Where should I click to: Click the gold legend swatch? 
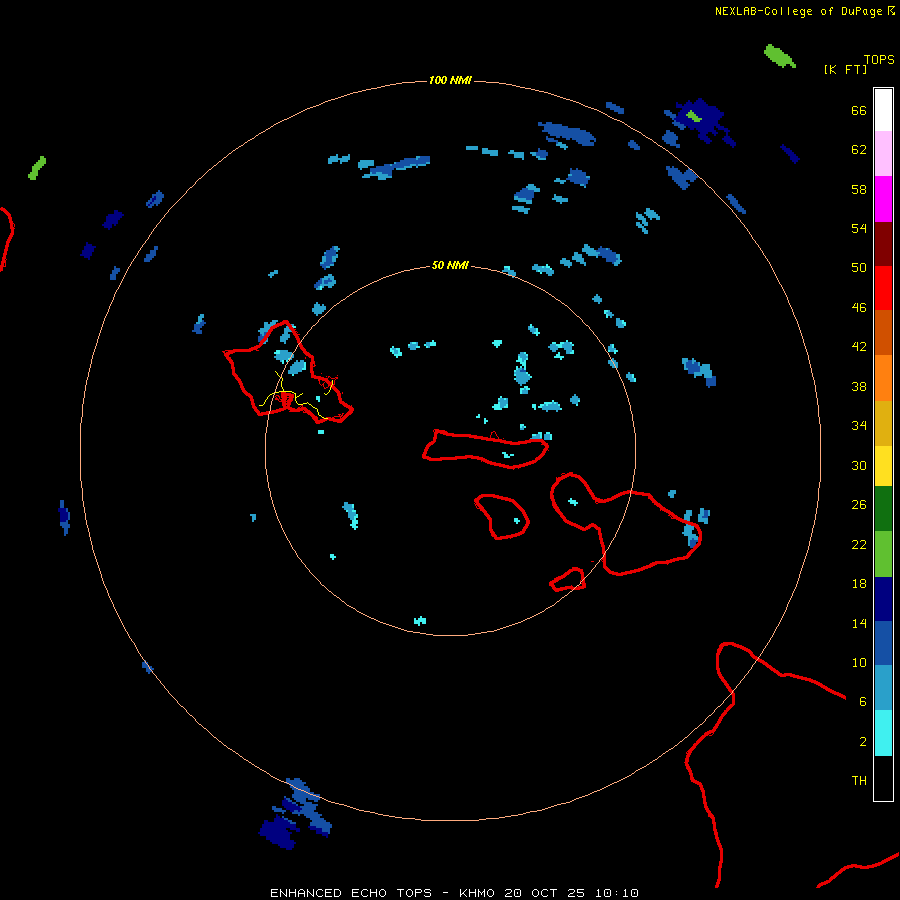[x=883, y=423]
